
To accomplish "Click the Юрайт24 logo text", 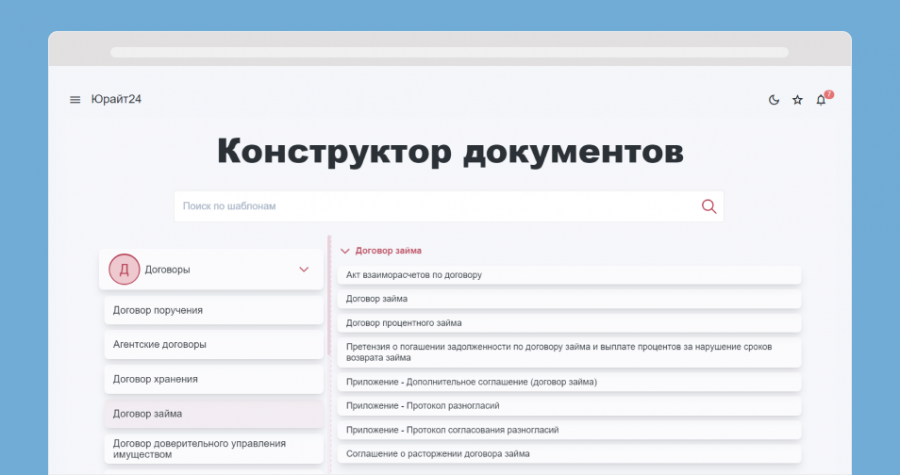I will click(x=116, y=99).
